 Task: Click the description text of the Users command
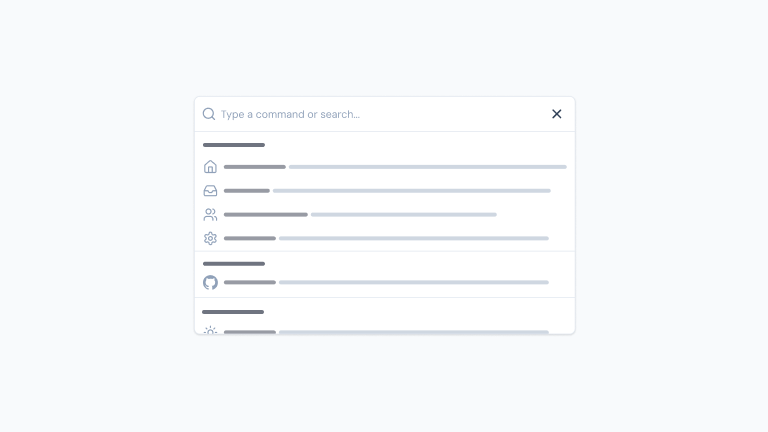click(x=404, y=215)
